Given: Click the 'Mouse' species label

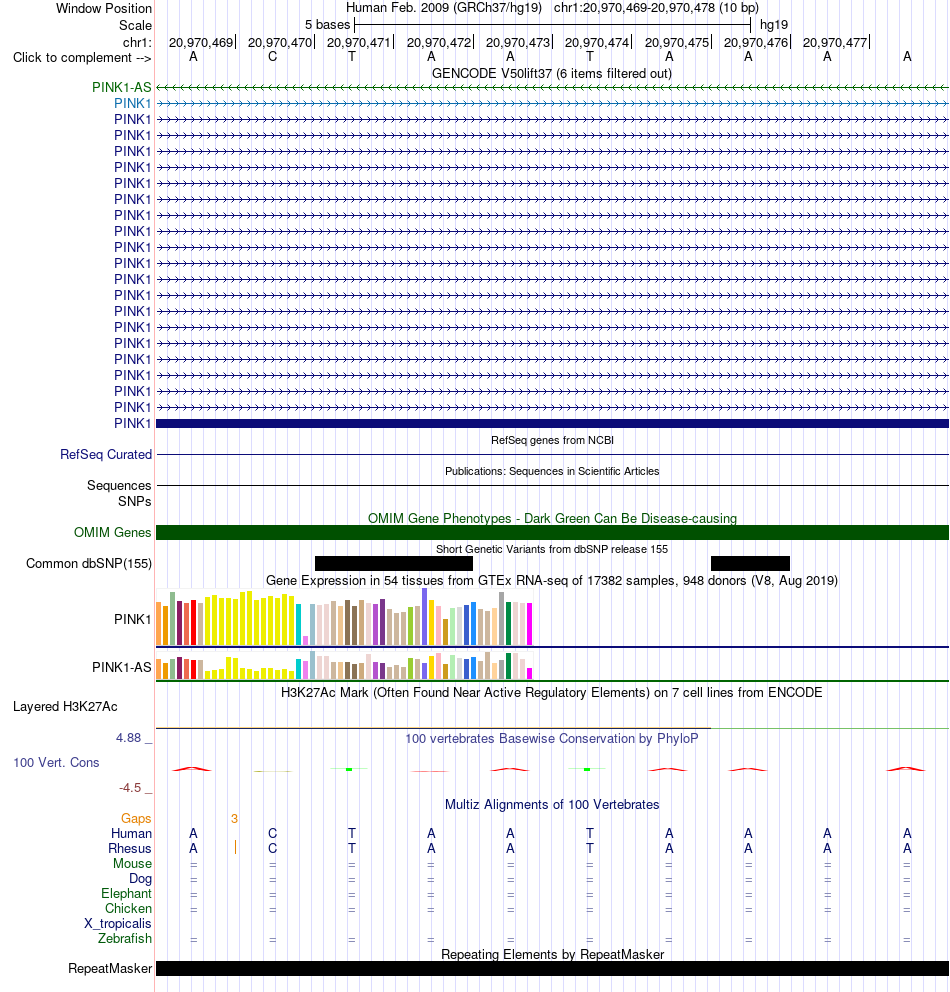Looking at the screenshot, I should (132, 864).
